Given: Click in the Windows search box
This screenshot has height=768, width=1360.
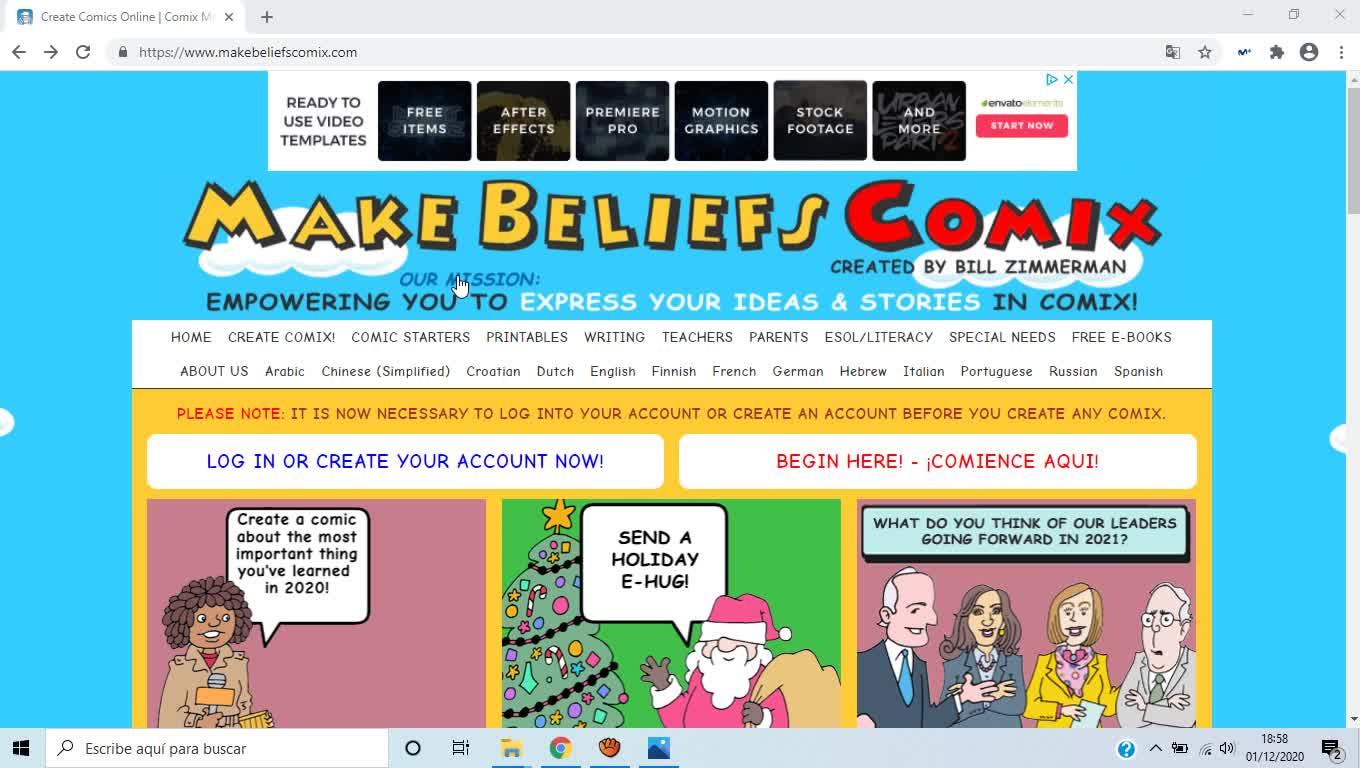Looking at the screenshot, I should click(x=217, y=748).
